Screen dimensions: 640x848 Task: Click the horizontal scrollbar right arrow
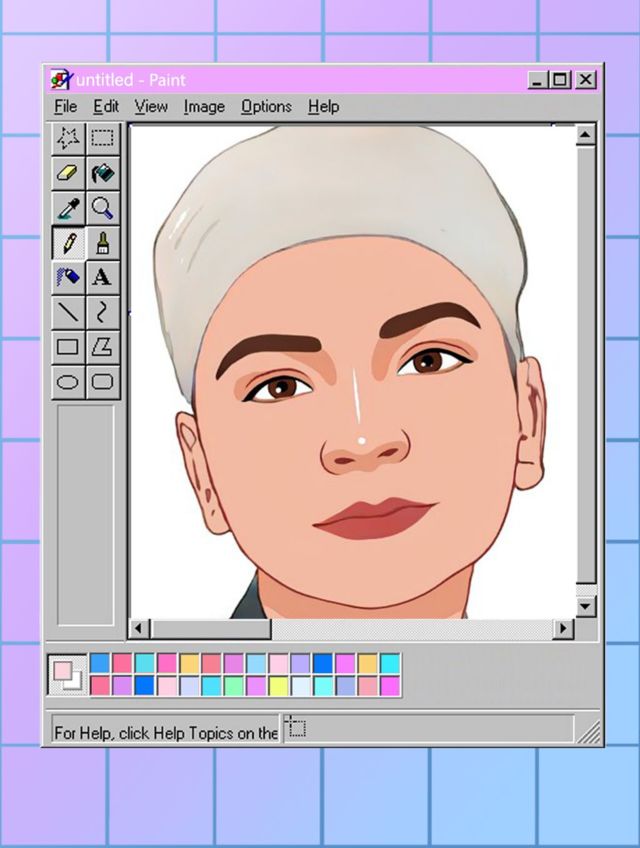coord(564,629)
